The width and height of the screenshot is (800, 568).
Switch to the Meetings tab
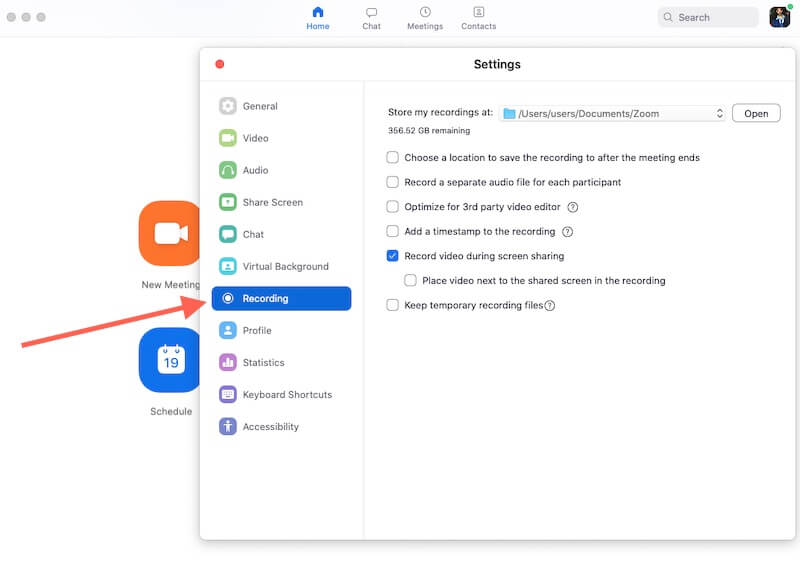(x=425, y=18)
